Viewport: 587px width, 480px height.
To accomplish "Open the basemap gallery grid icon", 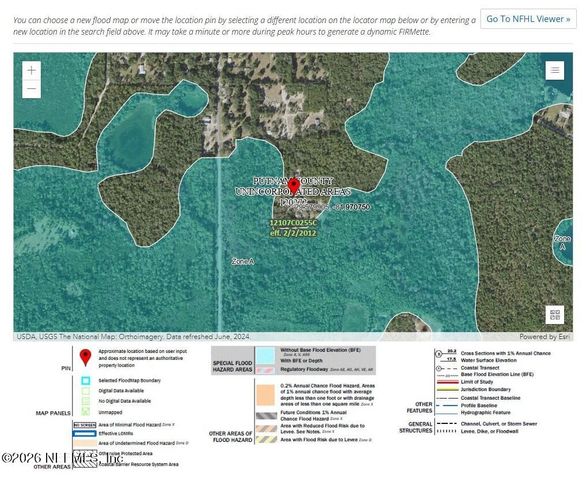I will click(x=555, y=315).
